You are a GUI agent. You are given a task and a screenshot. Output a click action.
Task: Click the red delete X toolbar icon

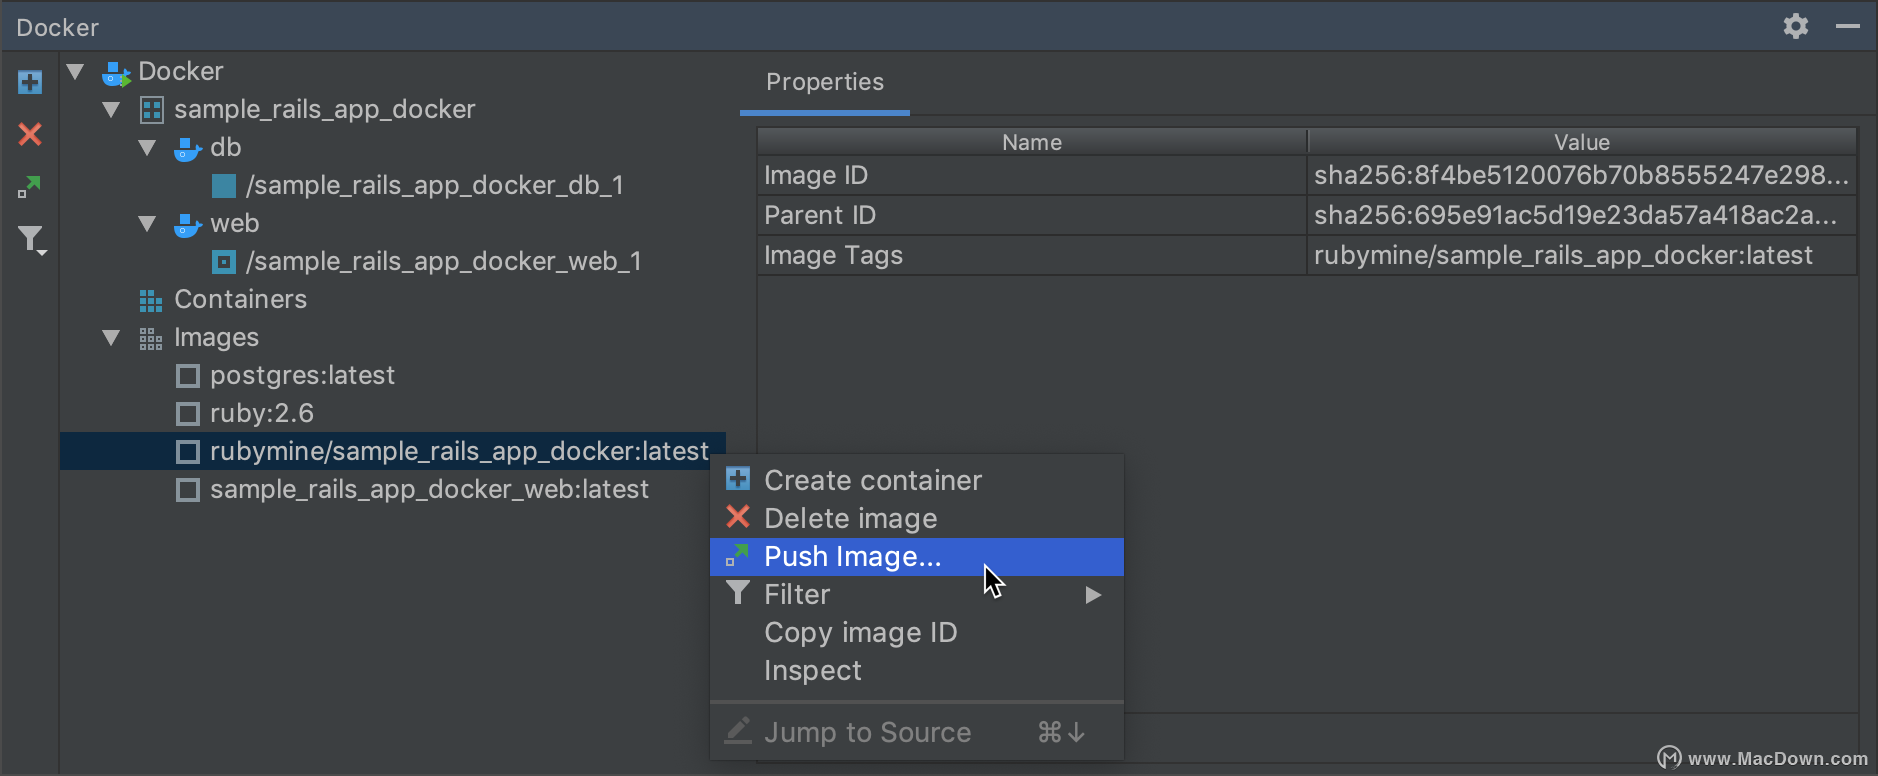(30, 134)
